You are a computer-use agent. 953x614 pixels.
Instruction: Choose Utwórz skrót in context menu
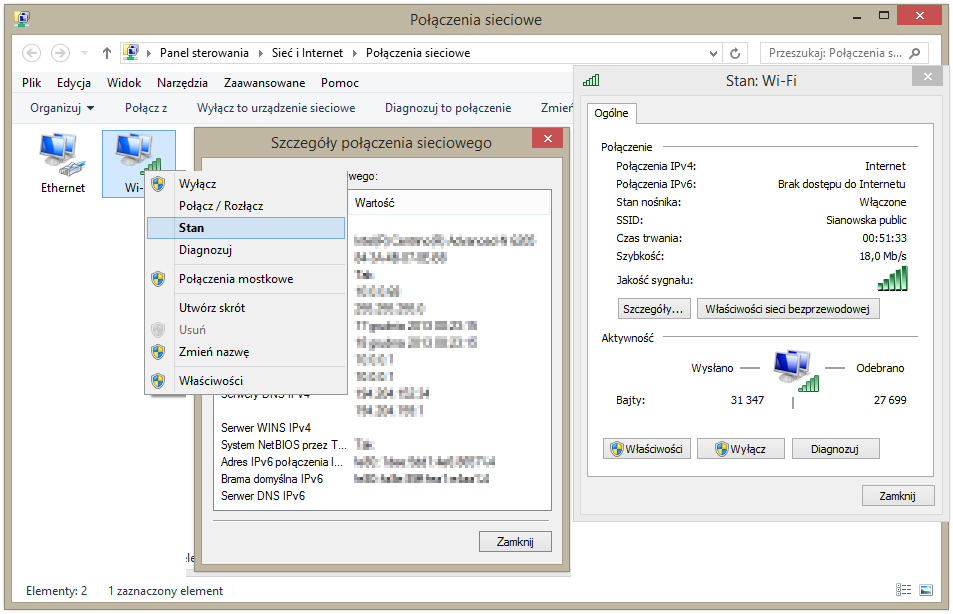246,308
